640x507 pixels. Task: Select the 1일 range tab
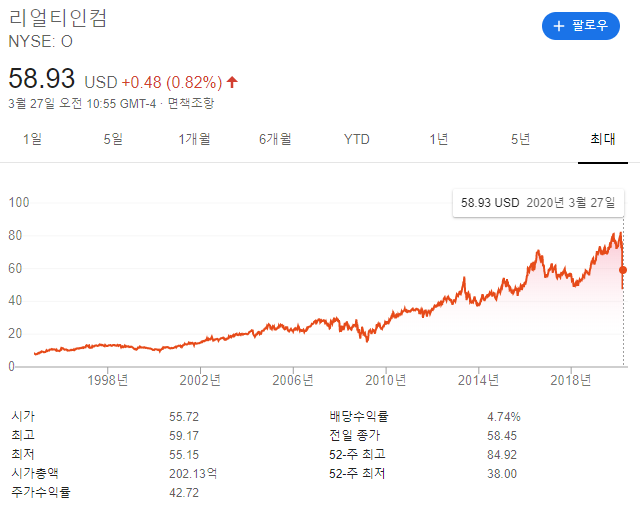point(32,139)
